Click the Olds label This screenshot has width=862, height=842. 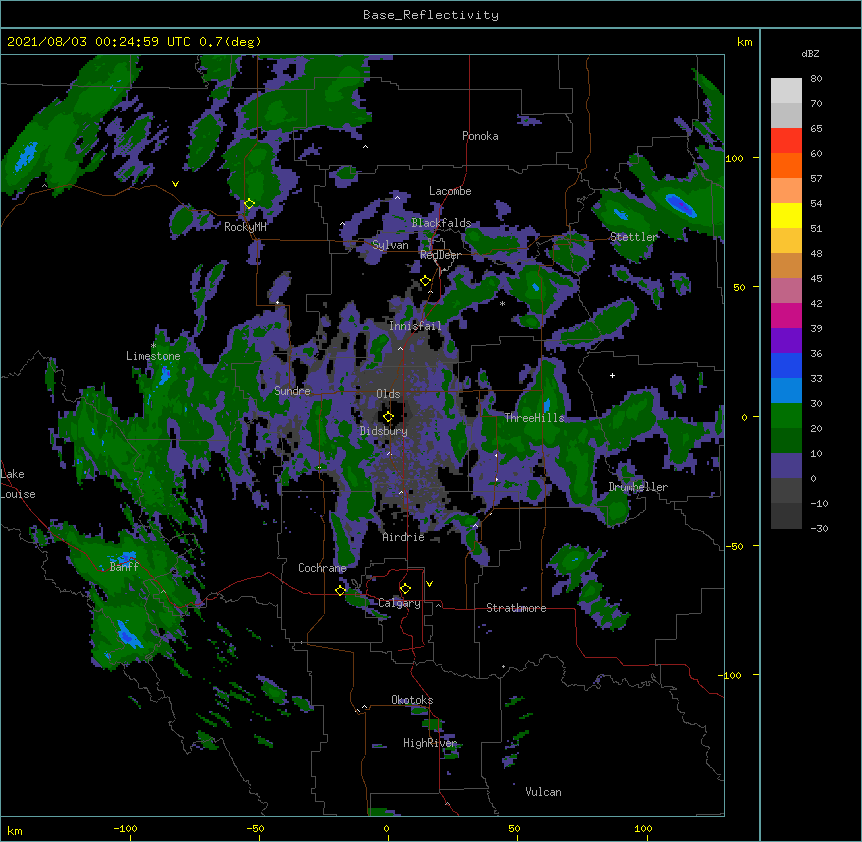388,394
